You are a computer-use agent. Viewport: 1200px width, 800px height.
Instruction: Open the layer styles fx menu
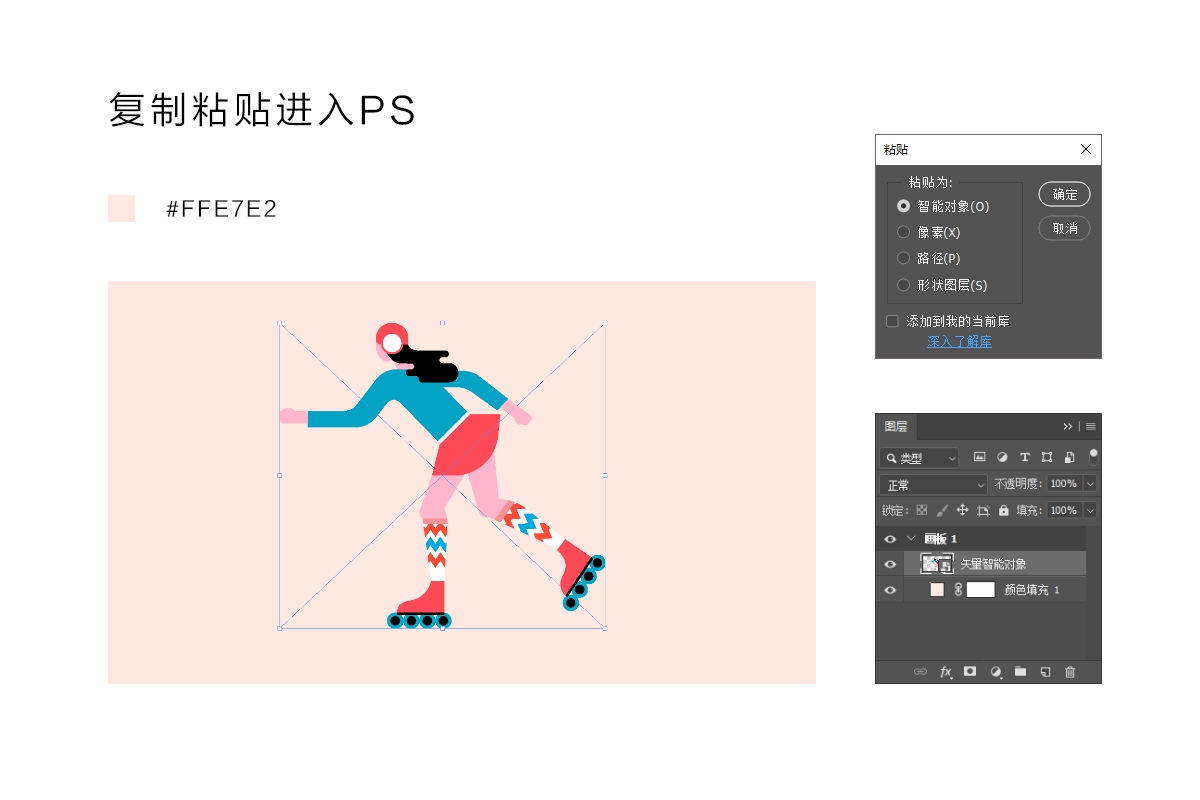pyautogui.click(x=945, y=672)
